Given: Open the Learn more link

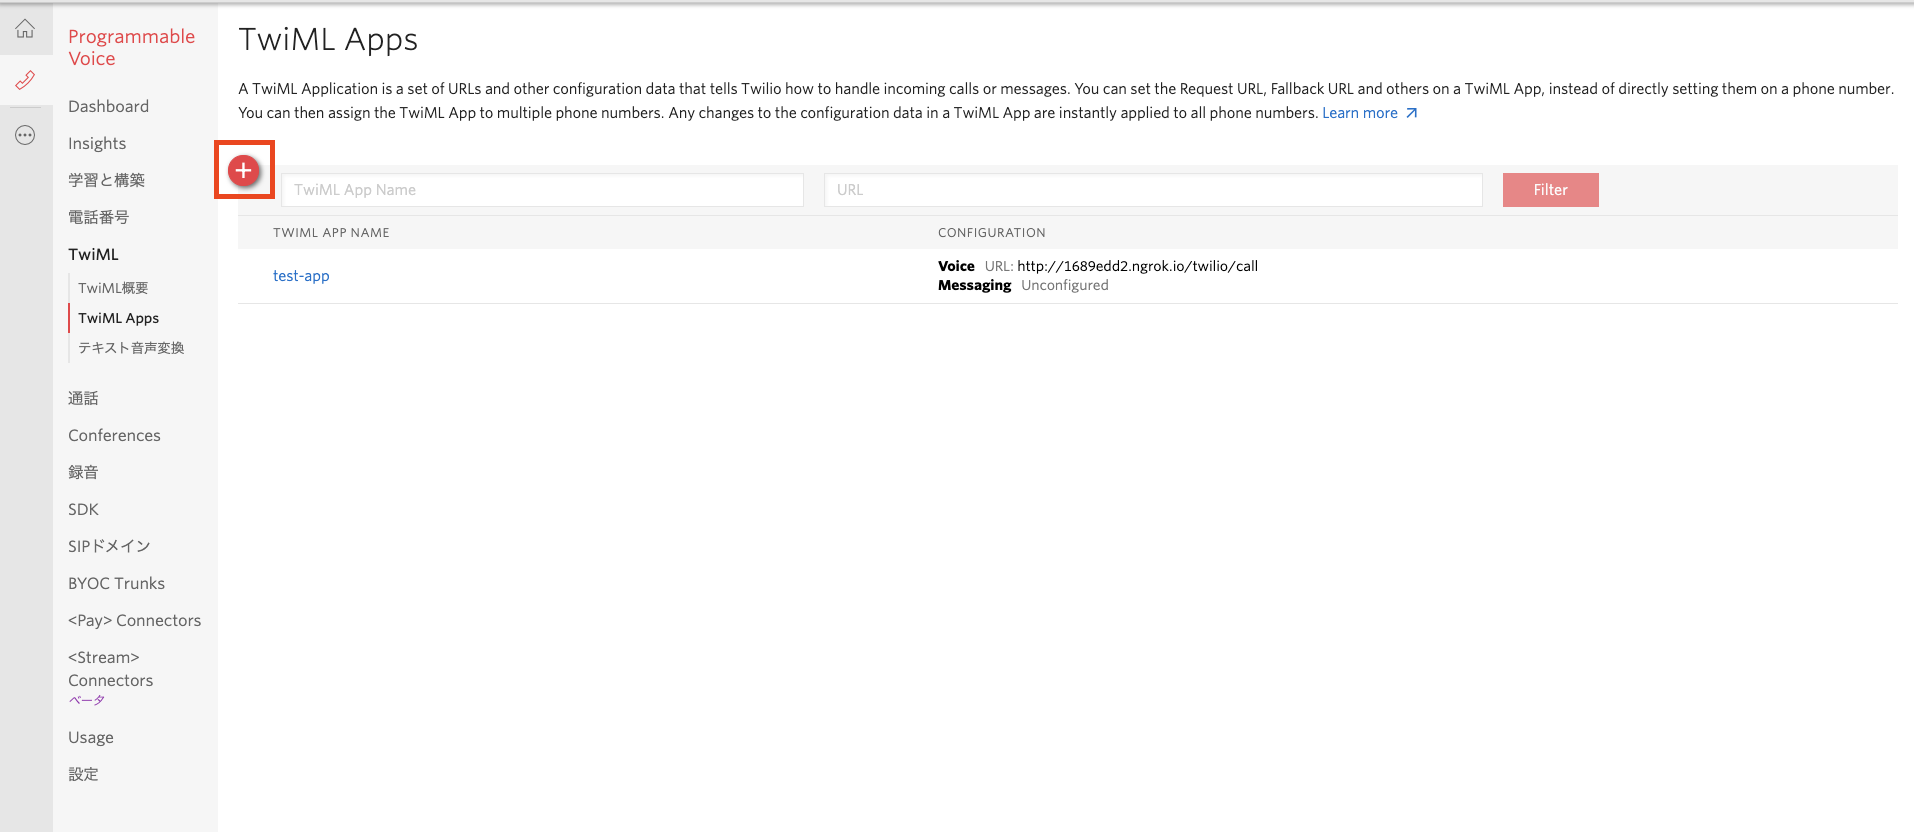Looking at the screenshot, I should click(1359, 113).
